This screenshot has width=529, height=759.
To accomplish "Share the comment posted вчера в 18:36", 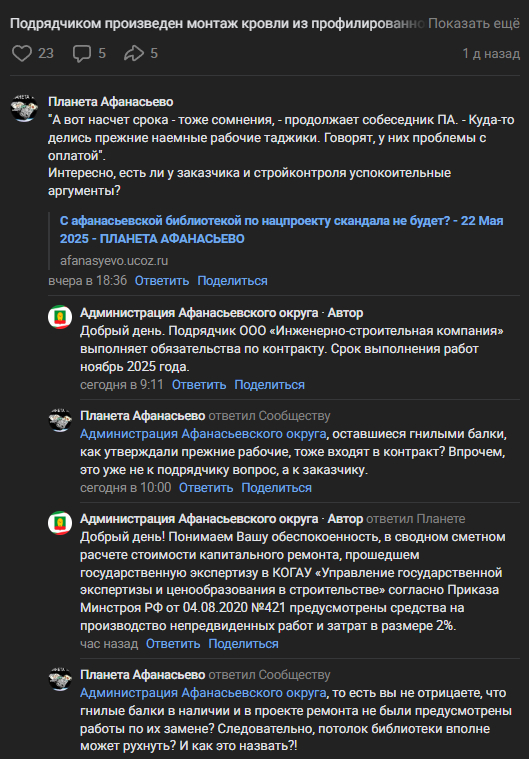I will pos(232,281).
